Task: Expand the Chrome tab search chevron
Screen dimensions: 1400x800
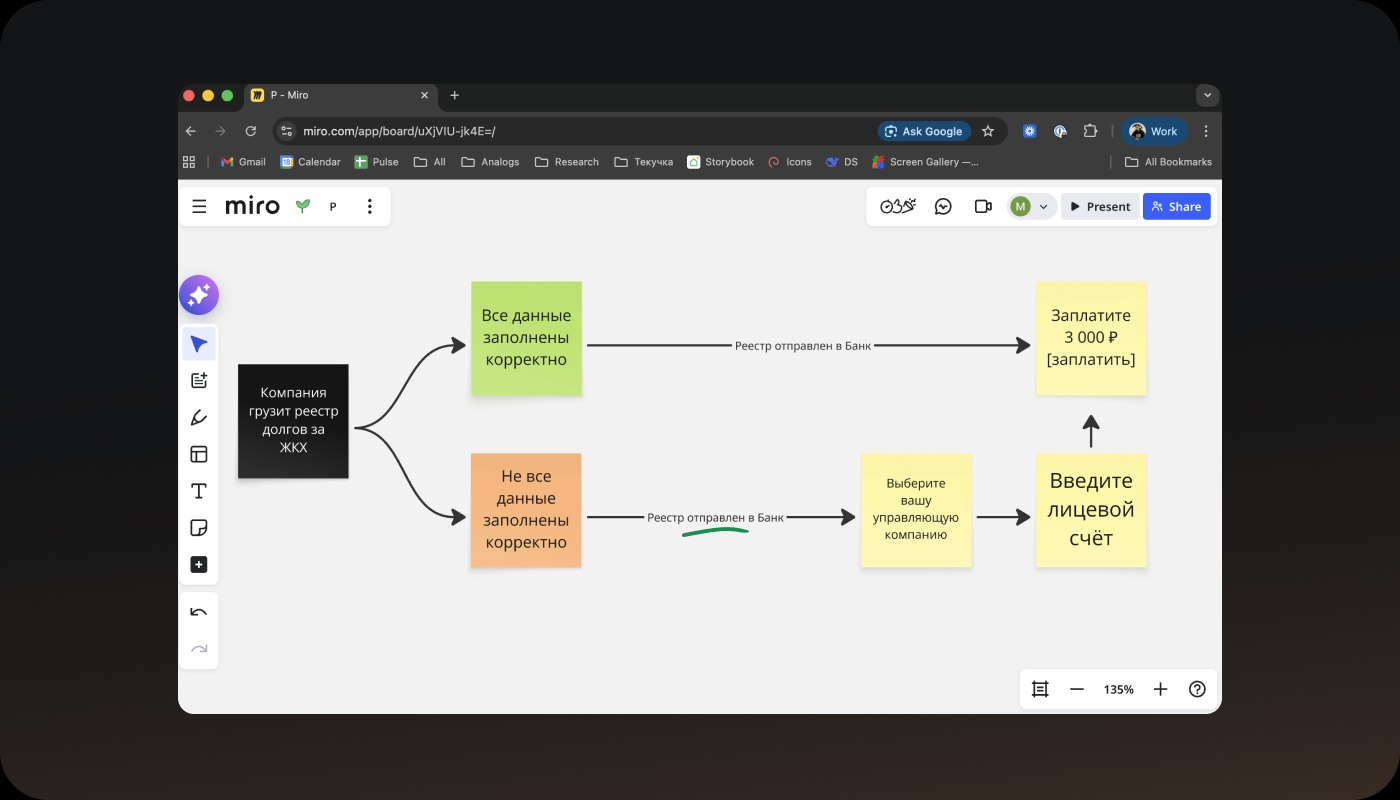Action: [1207, 95]
